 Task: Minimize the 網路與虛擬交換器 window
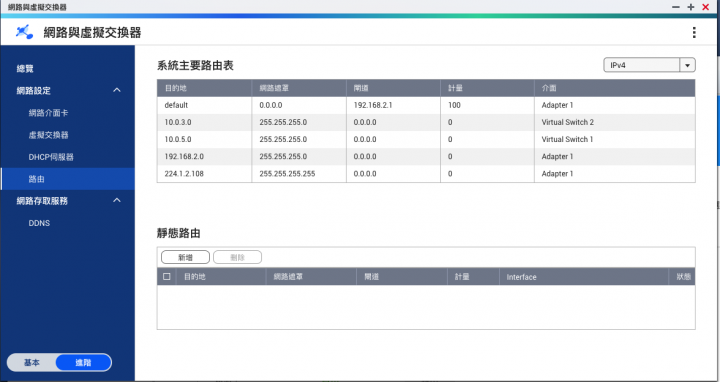coord(675,7)
